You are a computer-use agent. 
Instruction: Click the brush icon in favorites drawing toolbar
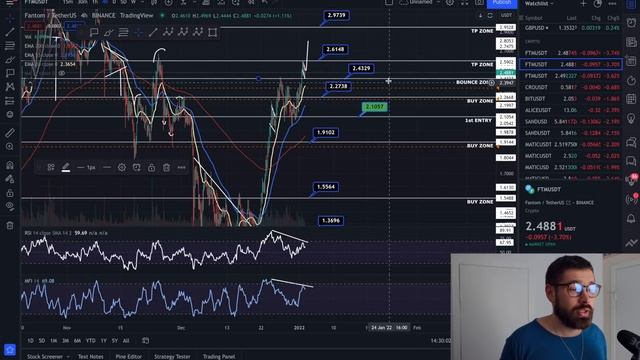[x=109, y=32]
